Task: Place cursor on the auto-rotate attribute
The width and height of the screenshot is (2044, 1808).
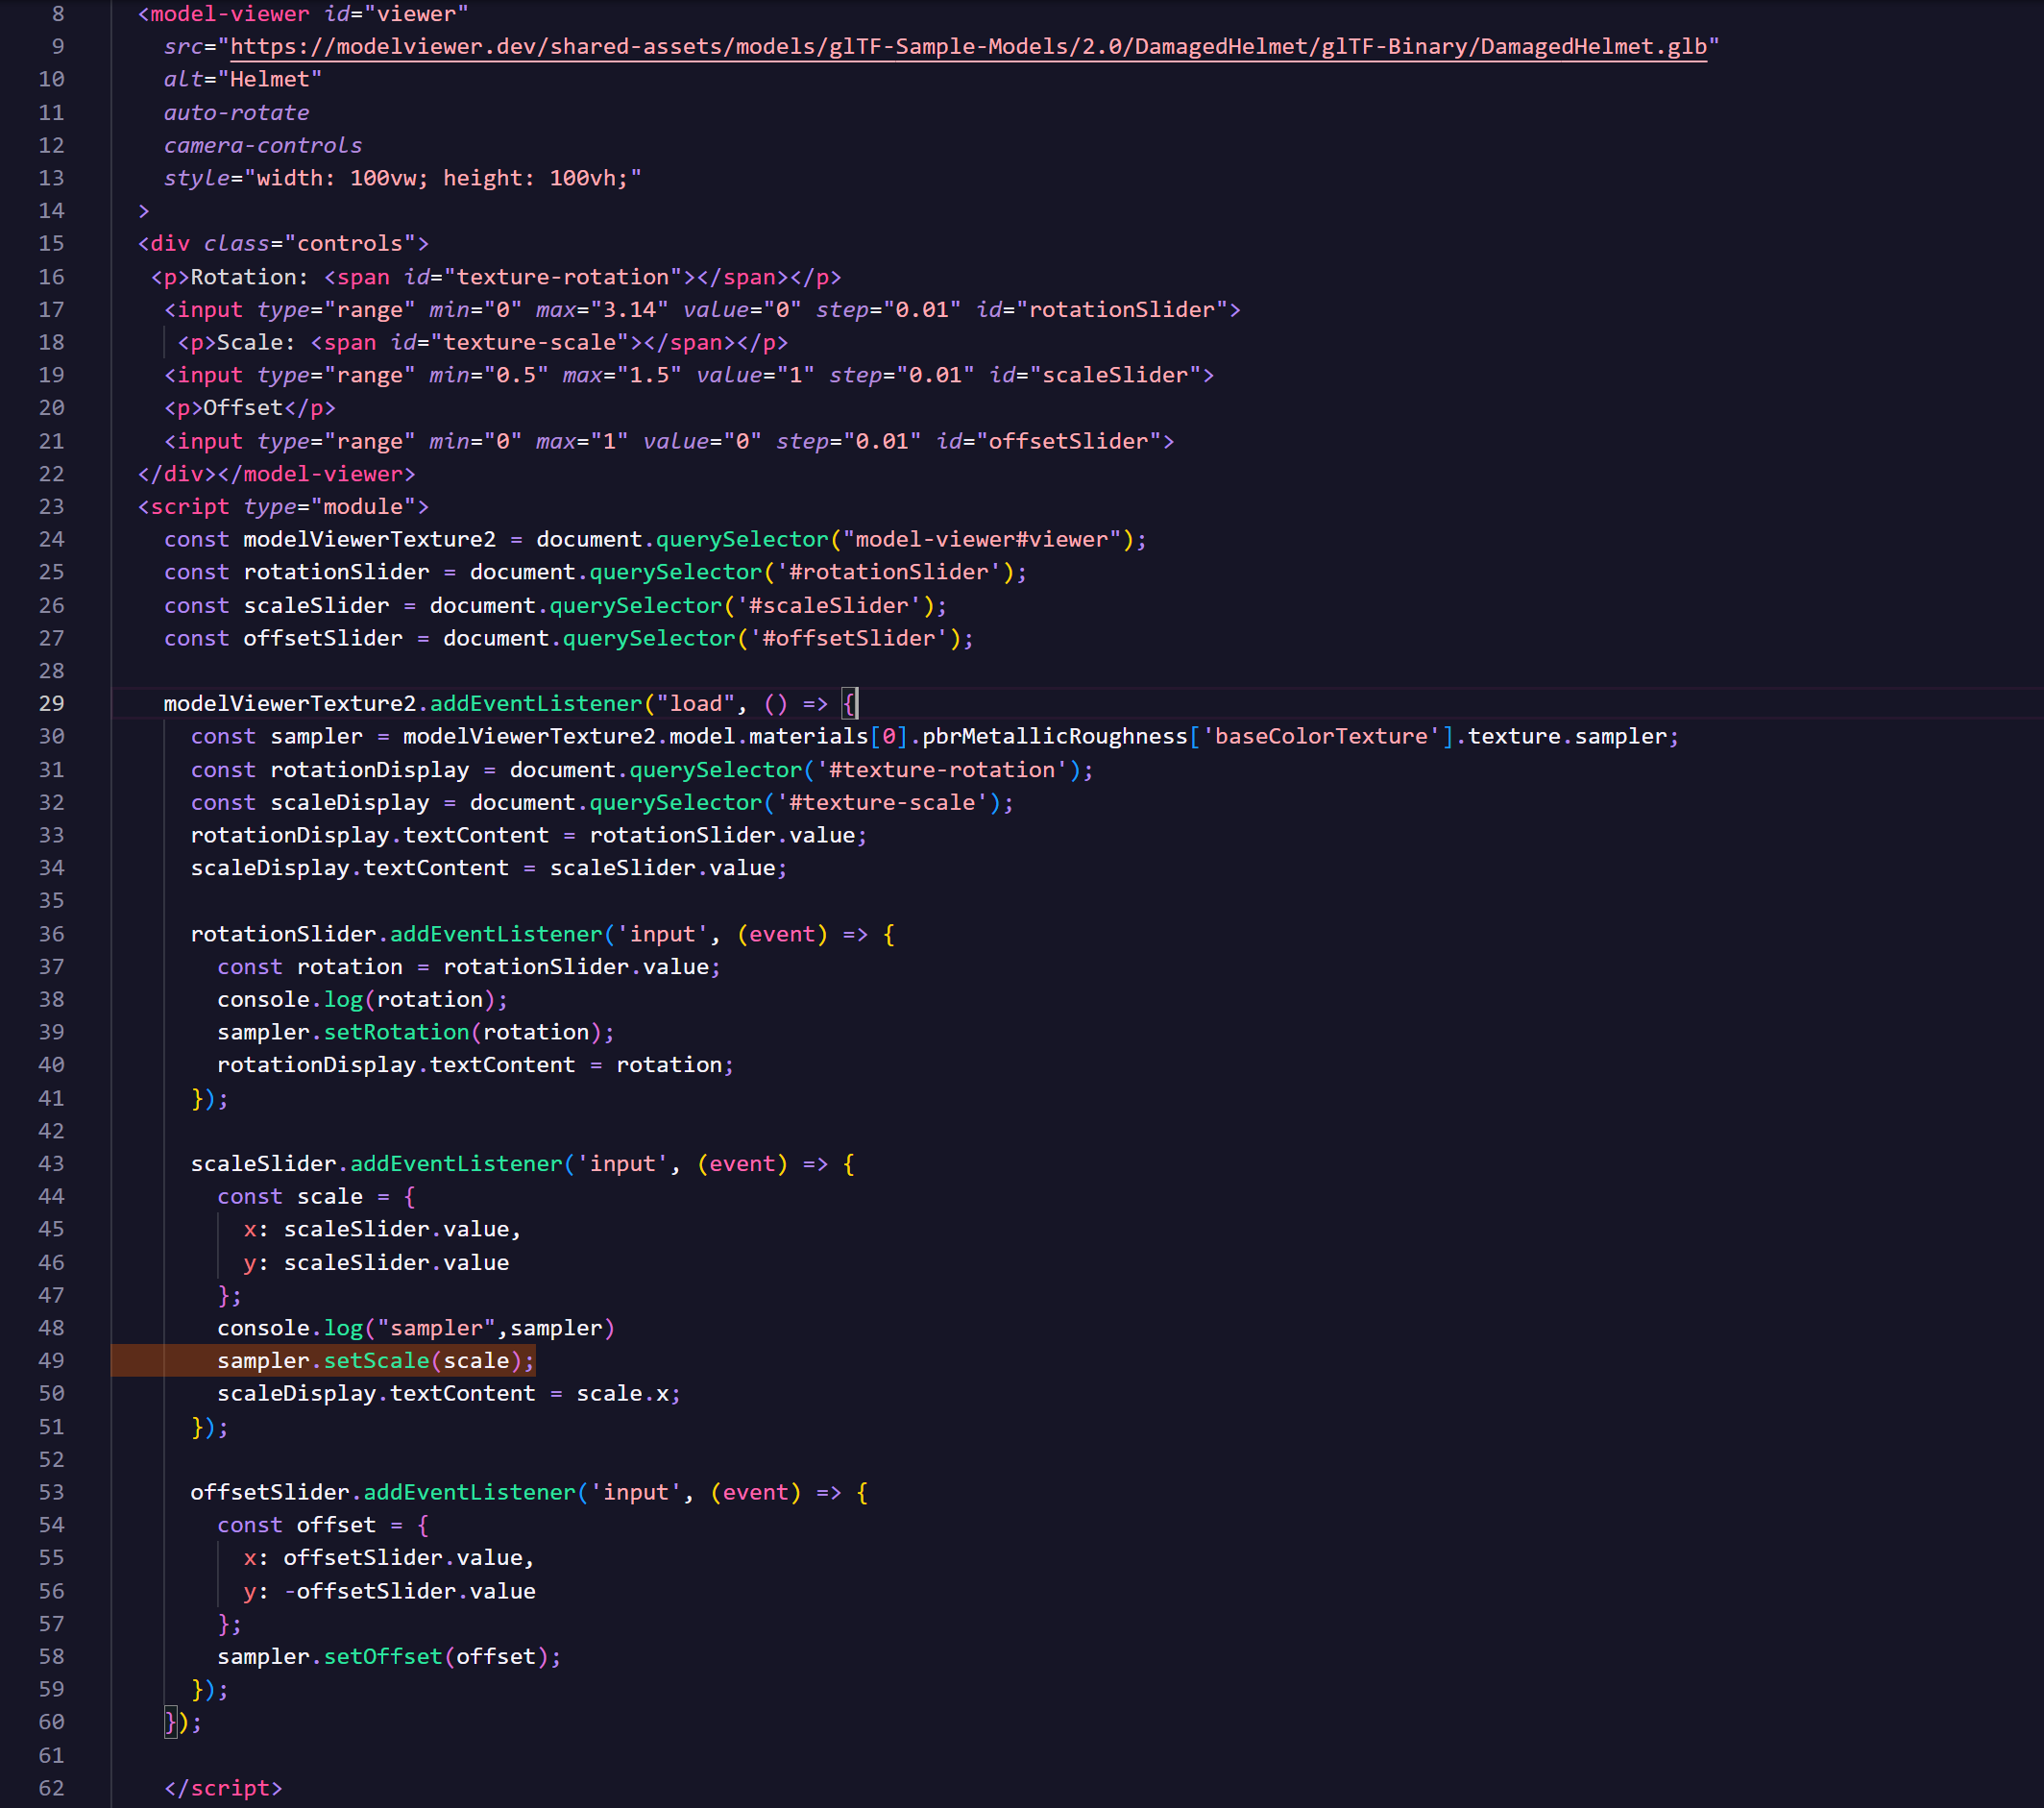Action: tap(236, 112)
